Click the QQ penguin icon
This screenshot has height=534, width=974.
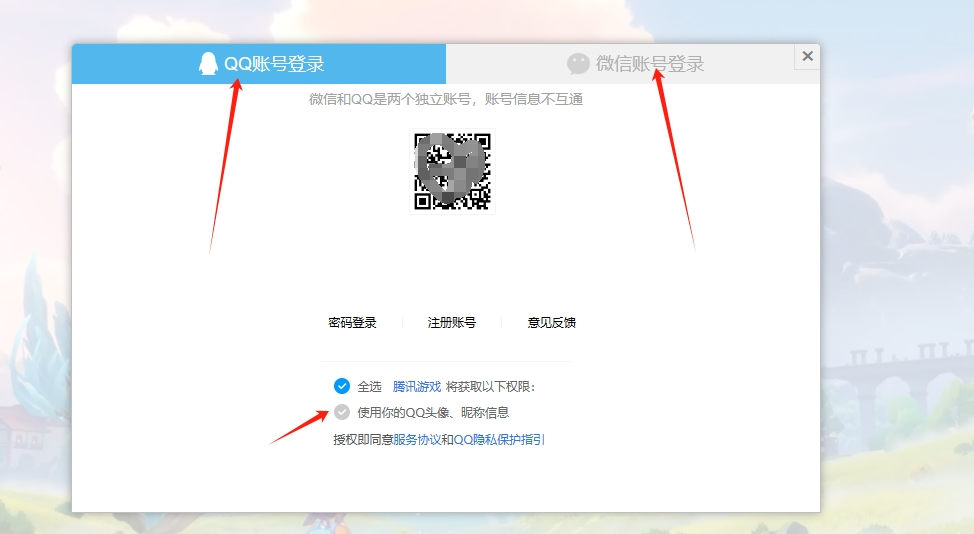point(208,63)
